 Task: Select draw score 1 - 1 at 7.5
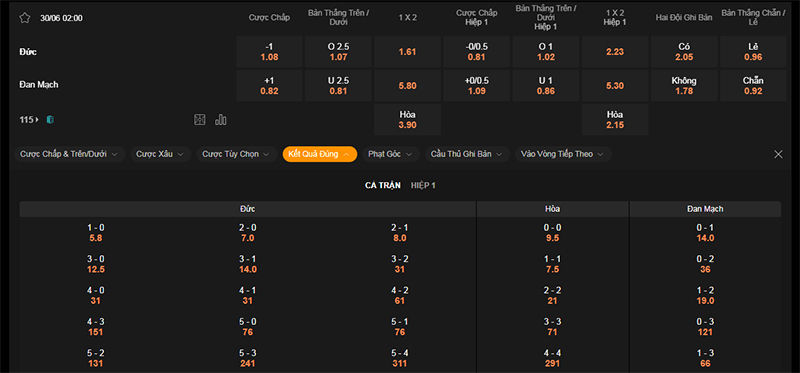click(553, 264)
